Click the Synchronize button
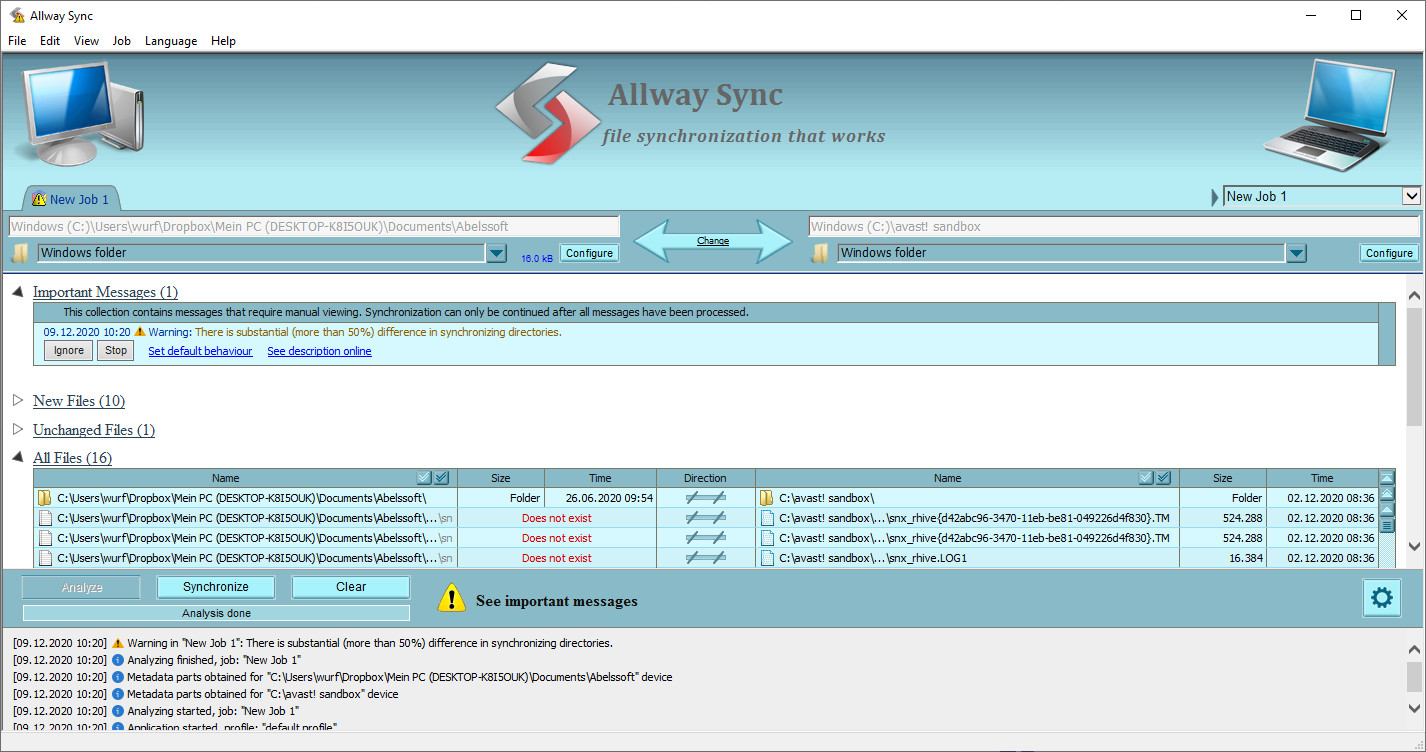Viewport: 1426px width, 752px height. pyautogui.click(x=215, y=586)
